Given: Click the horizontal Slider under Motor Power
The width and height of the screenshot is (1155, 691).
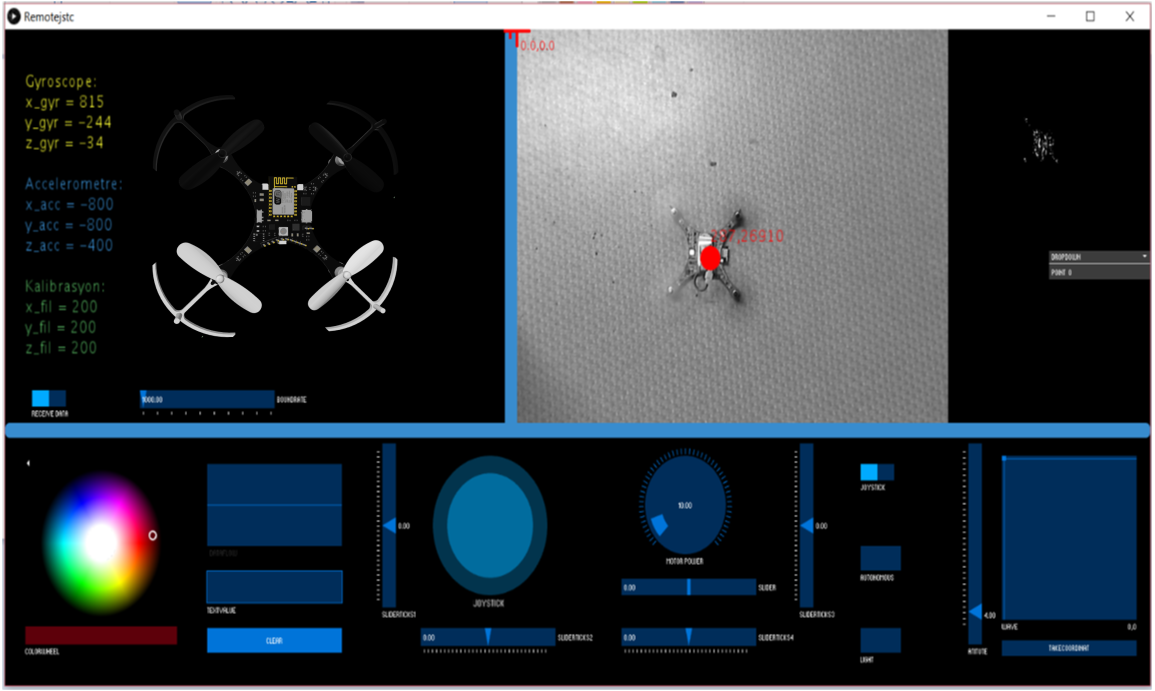Looking at the screenshot, I should pyautogui.click(x=689, y=587).
